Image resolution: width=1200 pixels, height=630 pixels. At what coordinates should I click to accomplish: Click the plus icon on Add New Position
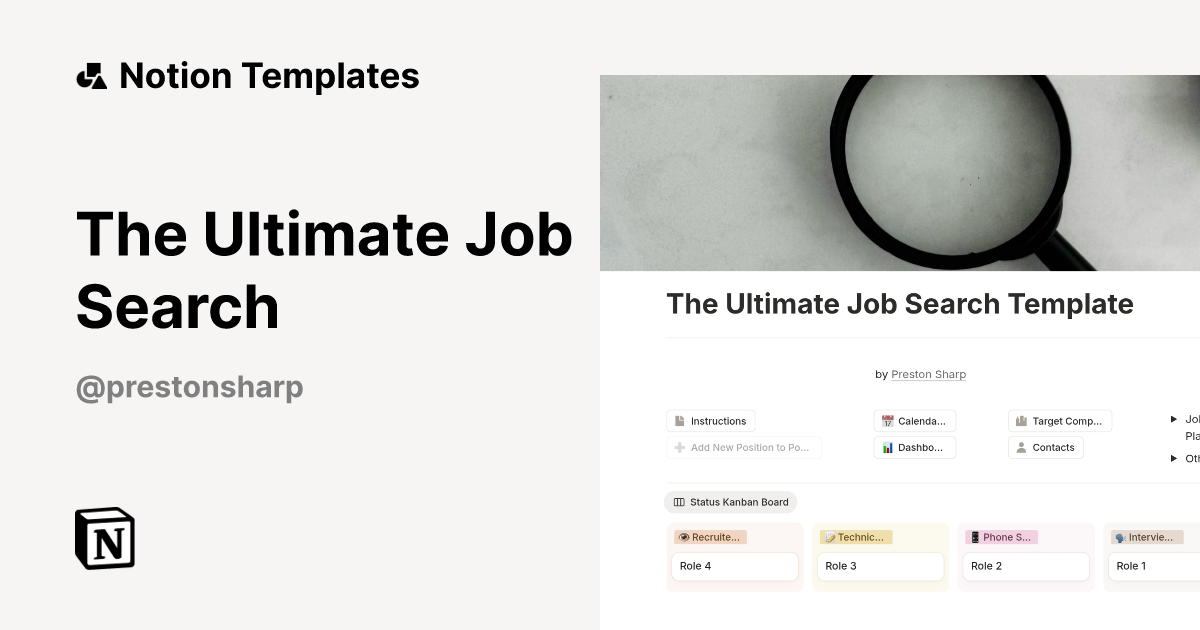tap(678, 447)
